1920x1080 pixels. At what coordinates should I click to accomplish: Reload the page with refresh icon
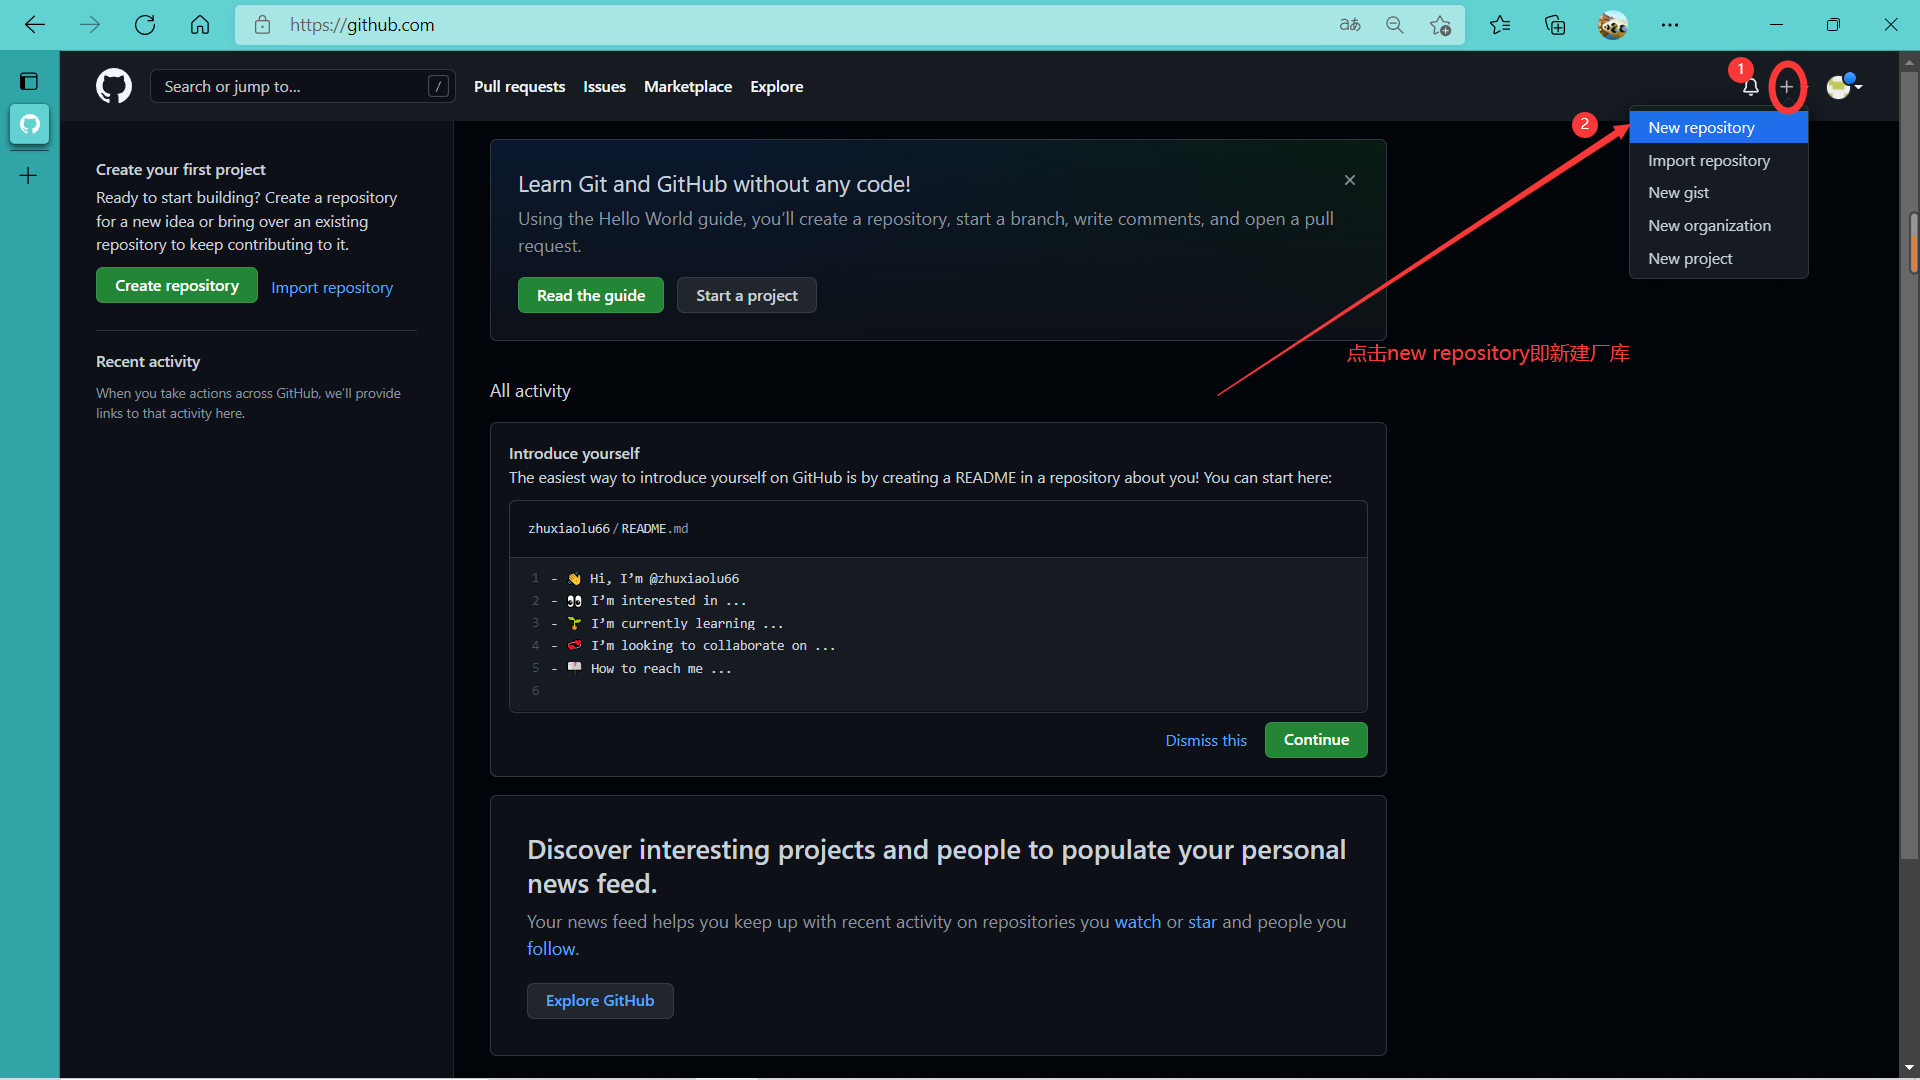145,25
